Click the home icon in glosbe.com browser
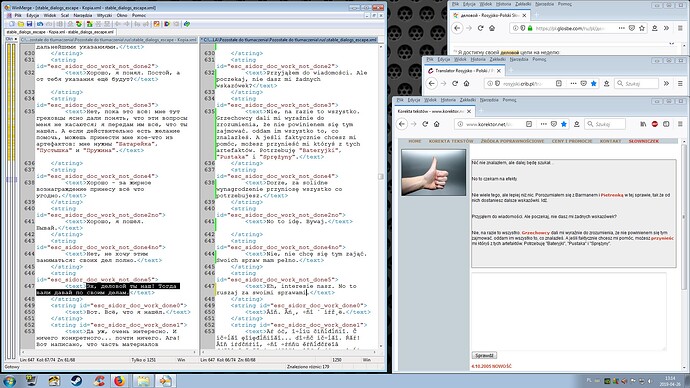The width and height of the screenshot is (690, 388). point(492,28)
